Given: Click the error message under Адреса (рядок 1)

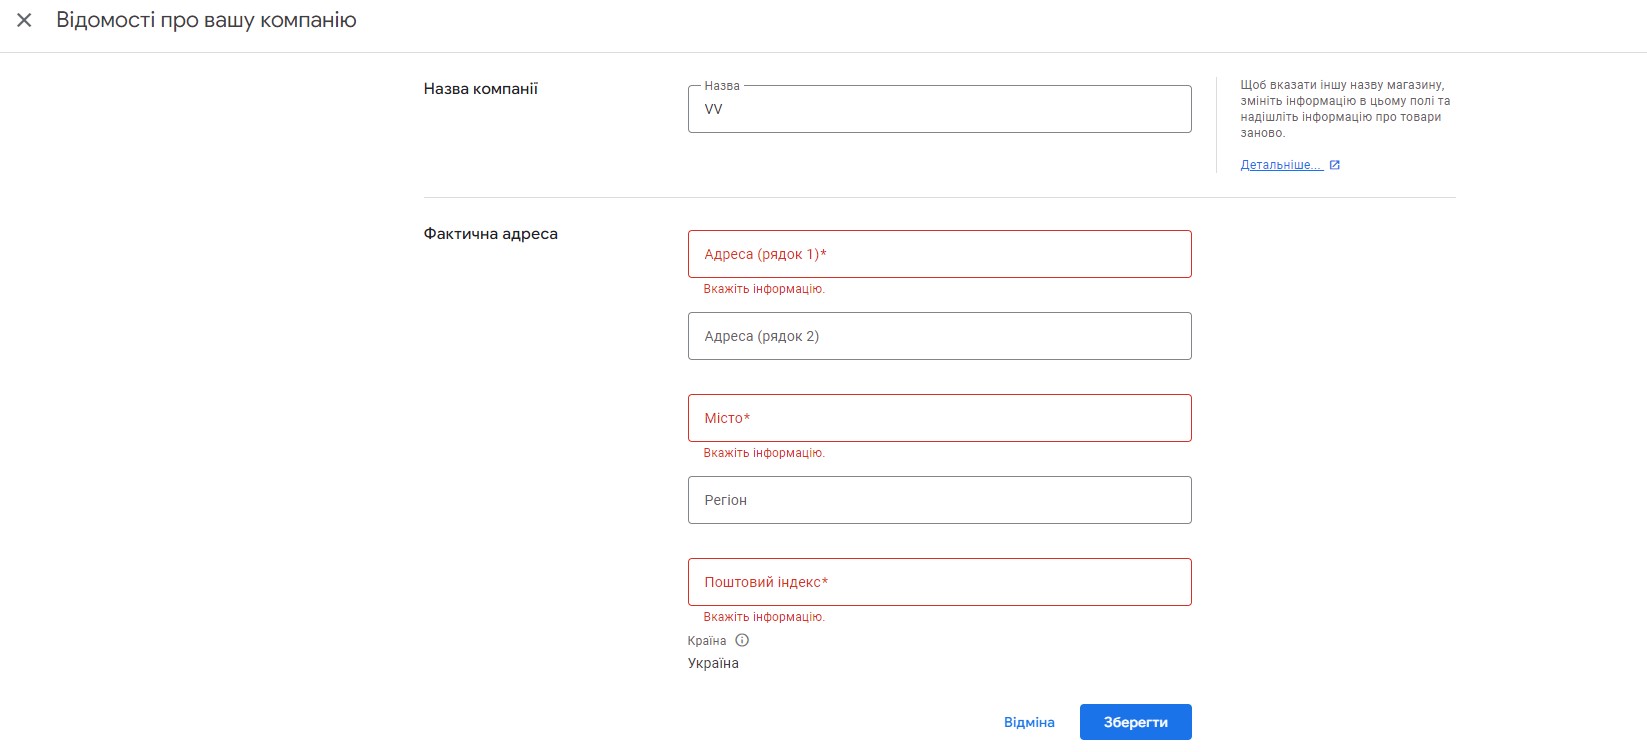Looking at the screenshot, I should (x=763, y=289).
